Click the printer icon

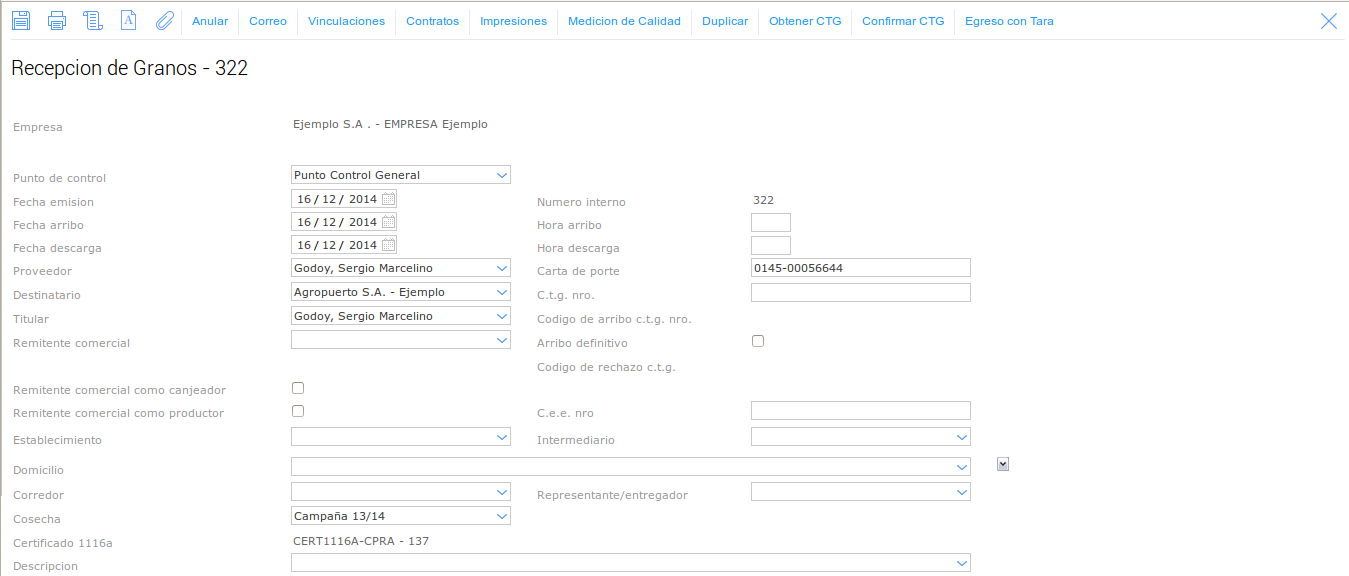57,21
